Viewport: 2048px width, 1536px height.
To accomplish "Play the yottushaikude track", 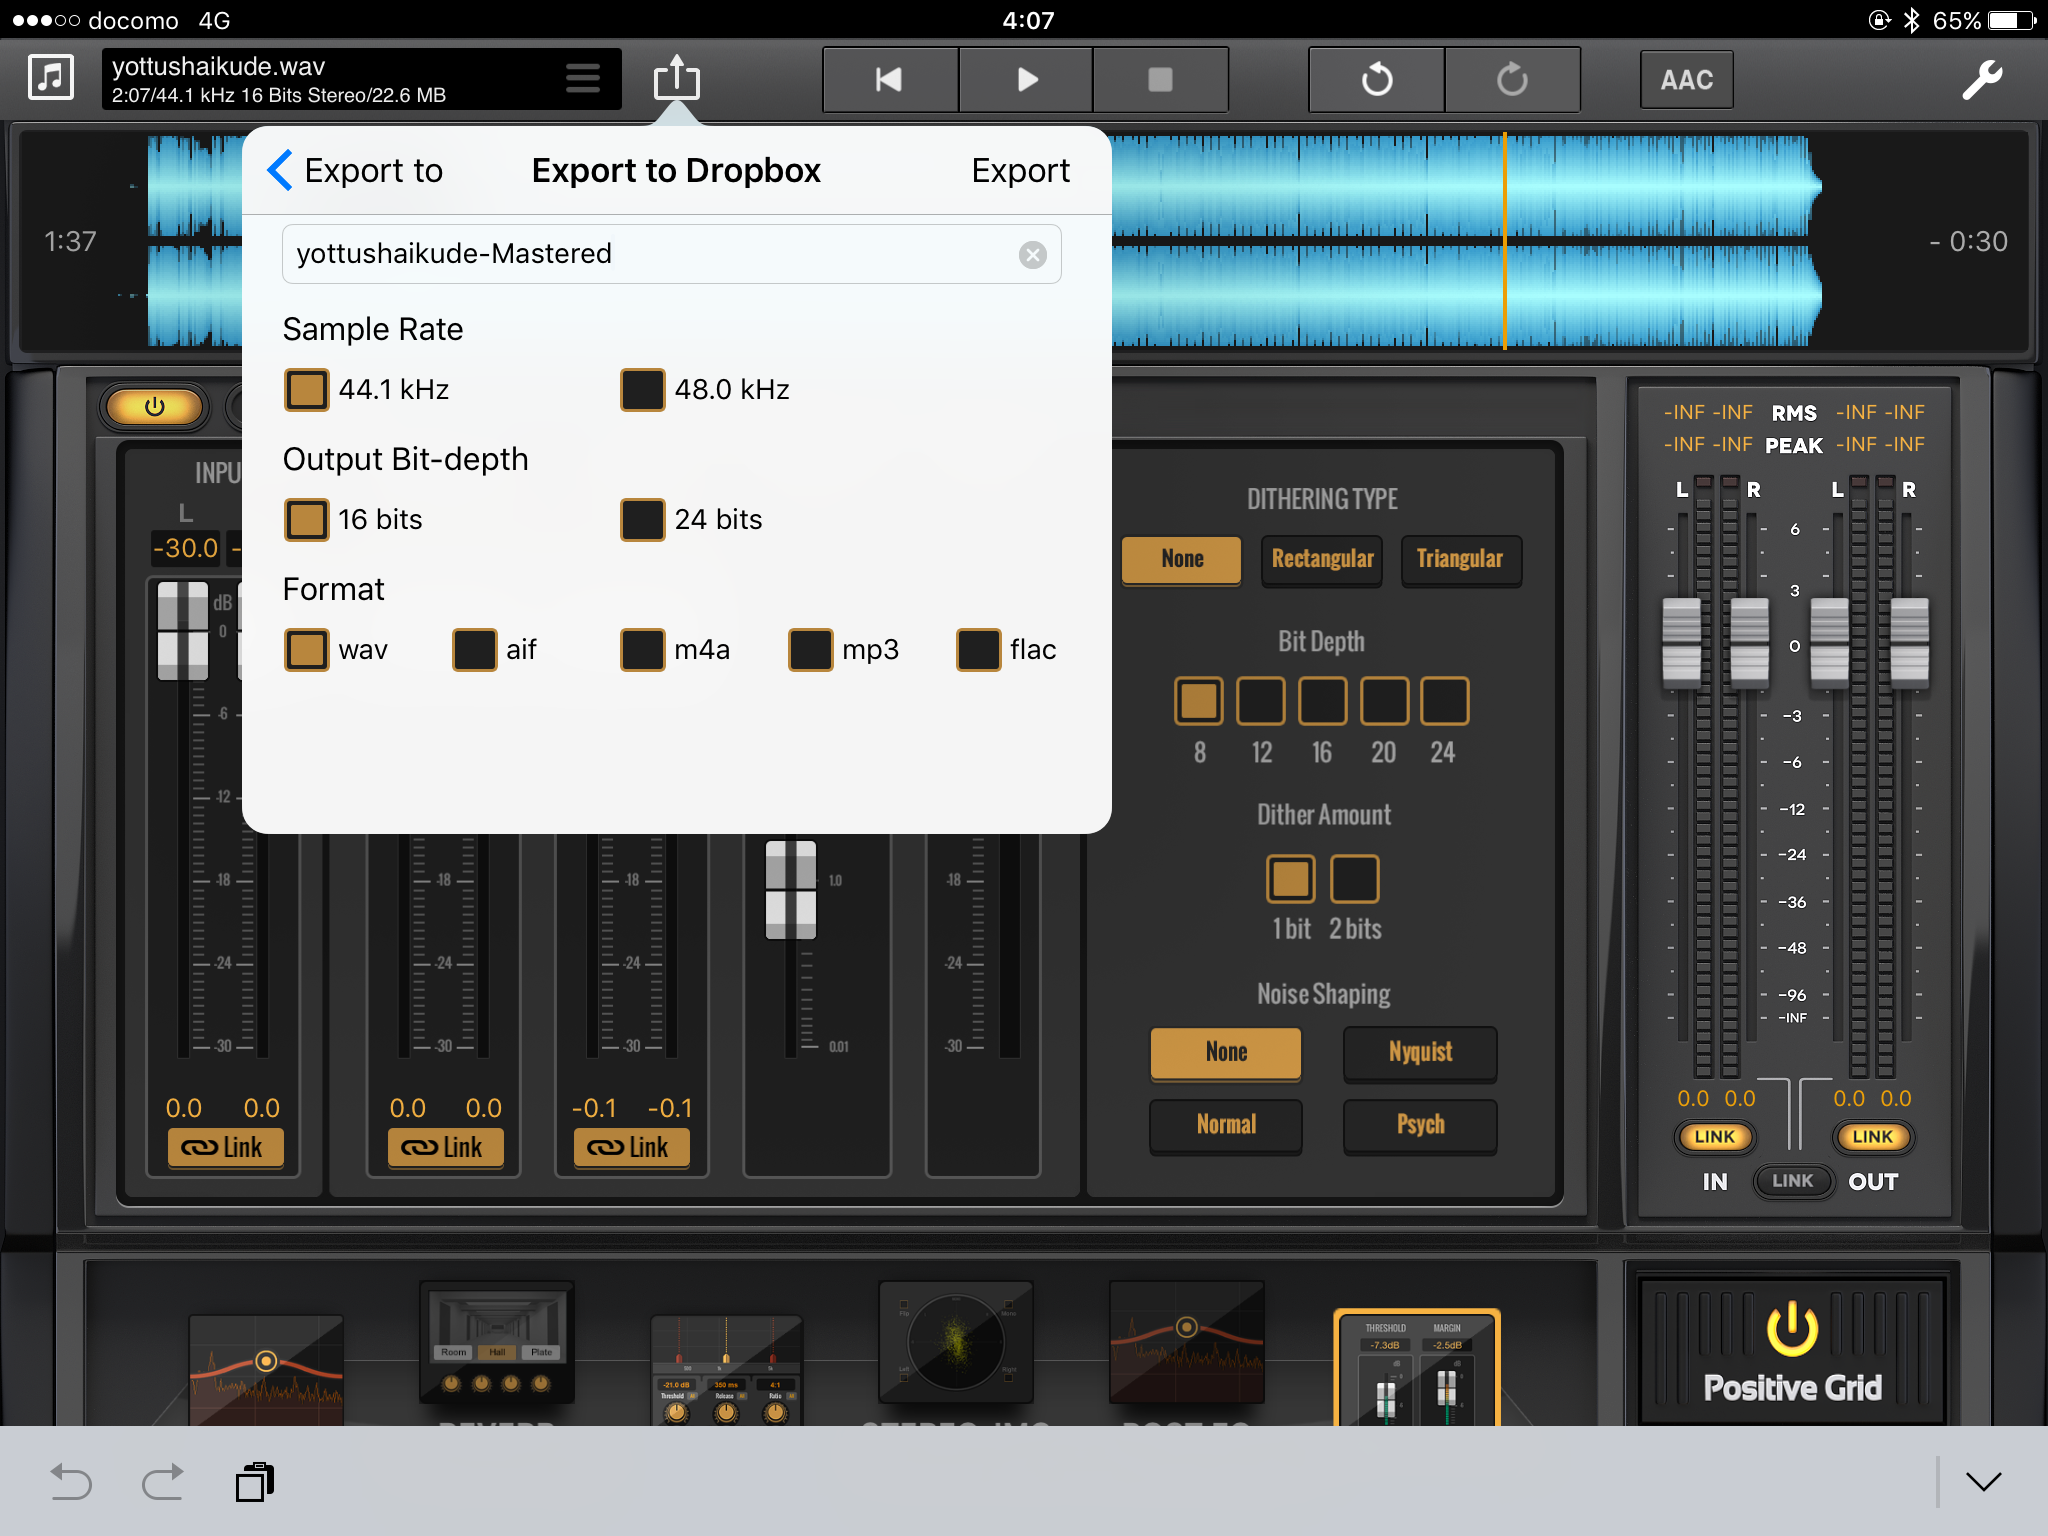I will [x=1026, y=79].
